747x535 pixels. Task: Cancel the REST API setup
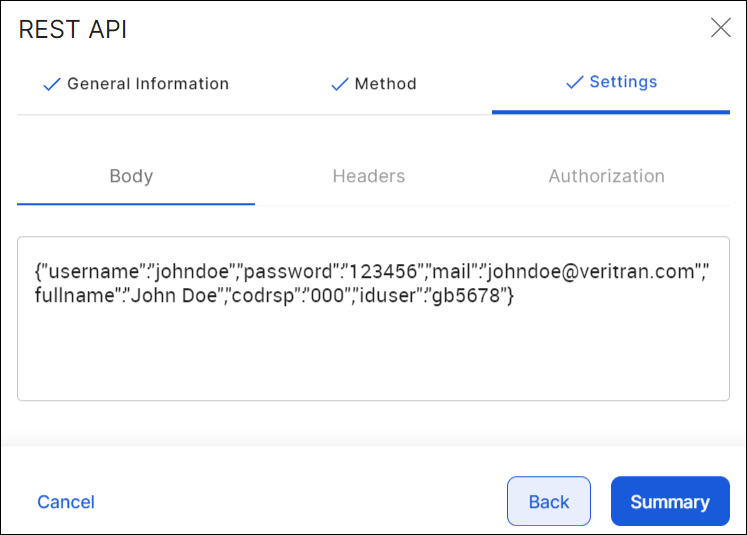(x=66, y=502)
